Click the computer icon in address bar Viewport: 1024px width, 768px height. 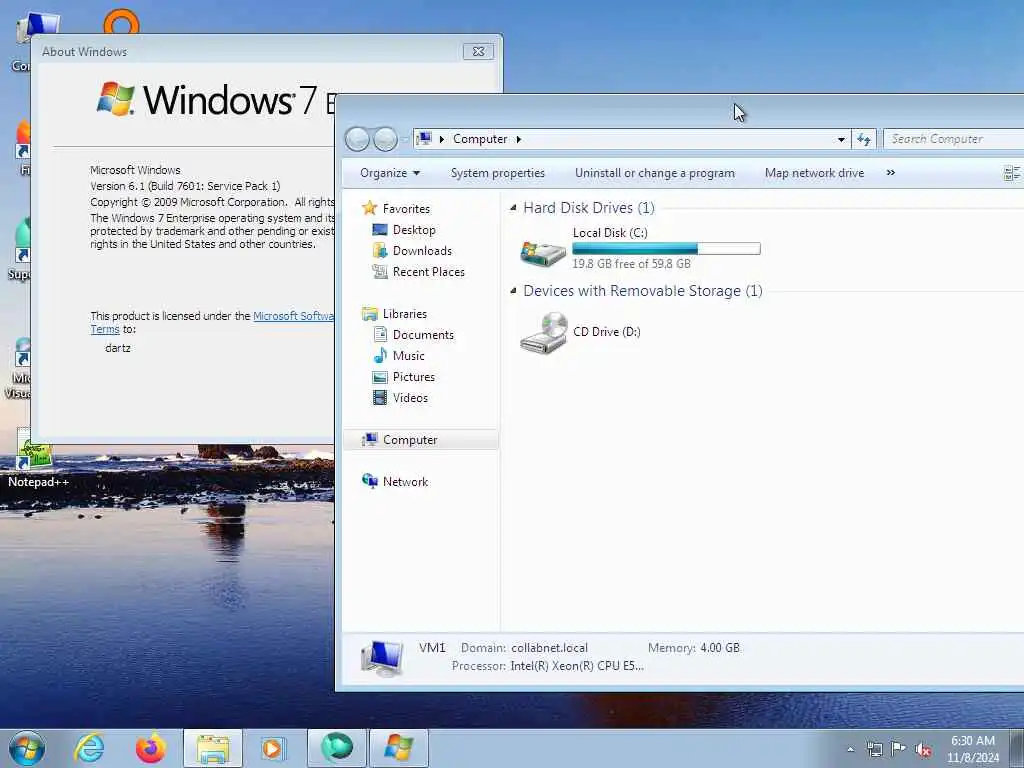(424, 138)
